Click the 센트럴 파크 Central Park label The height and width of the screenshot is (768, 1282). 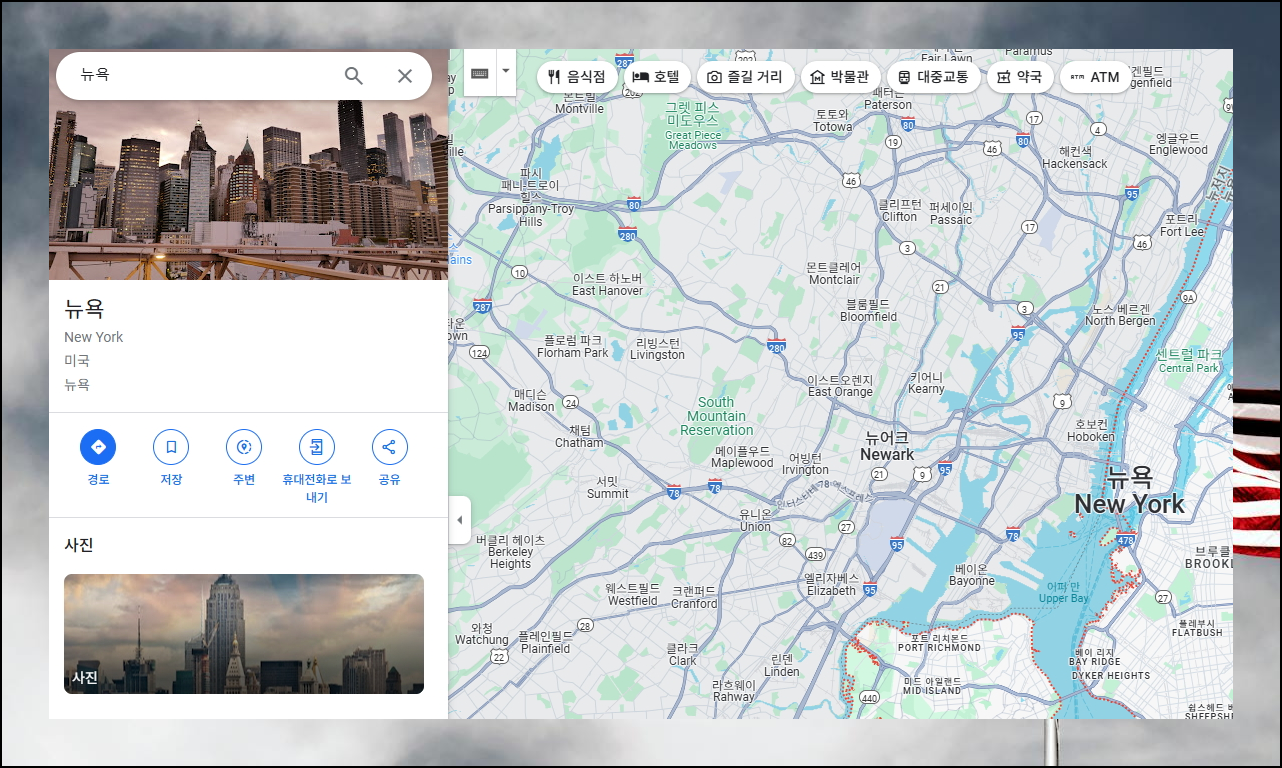coord(1188,361)
